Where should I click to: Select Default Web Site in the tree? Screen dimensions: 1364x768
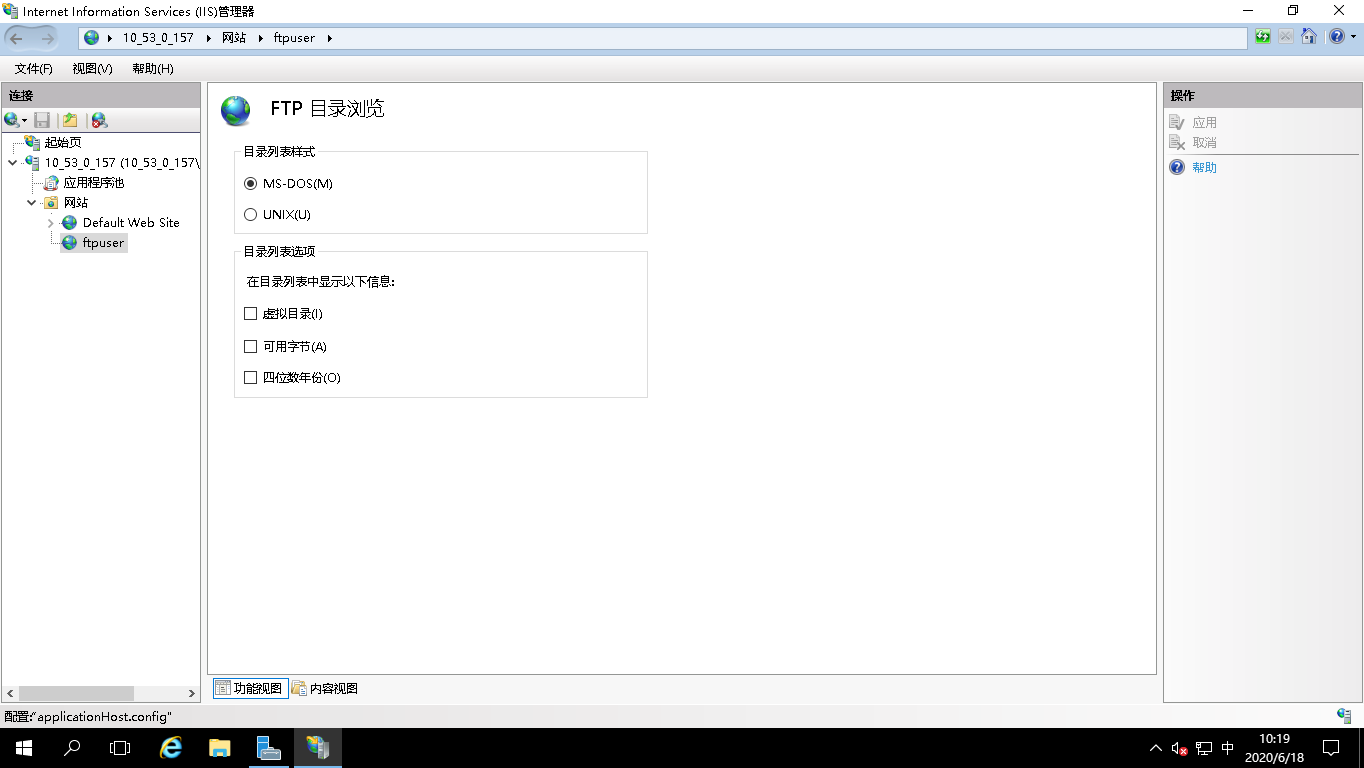pos(131,223)
